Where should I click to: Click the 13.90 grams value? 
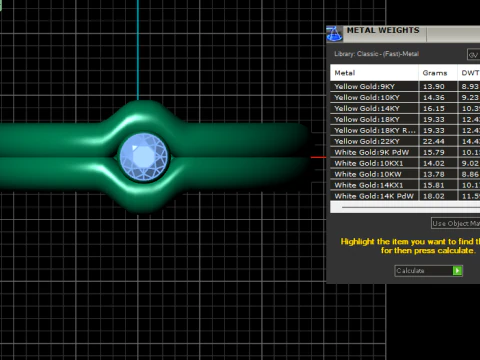(x=434, y=87)
